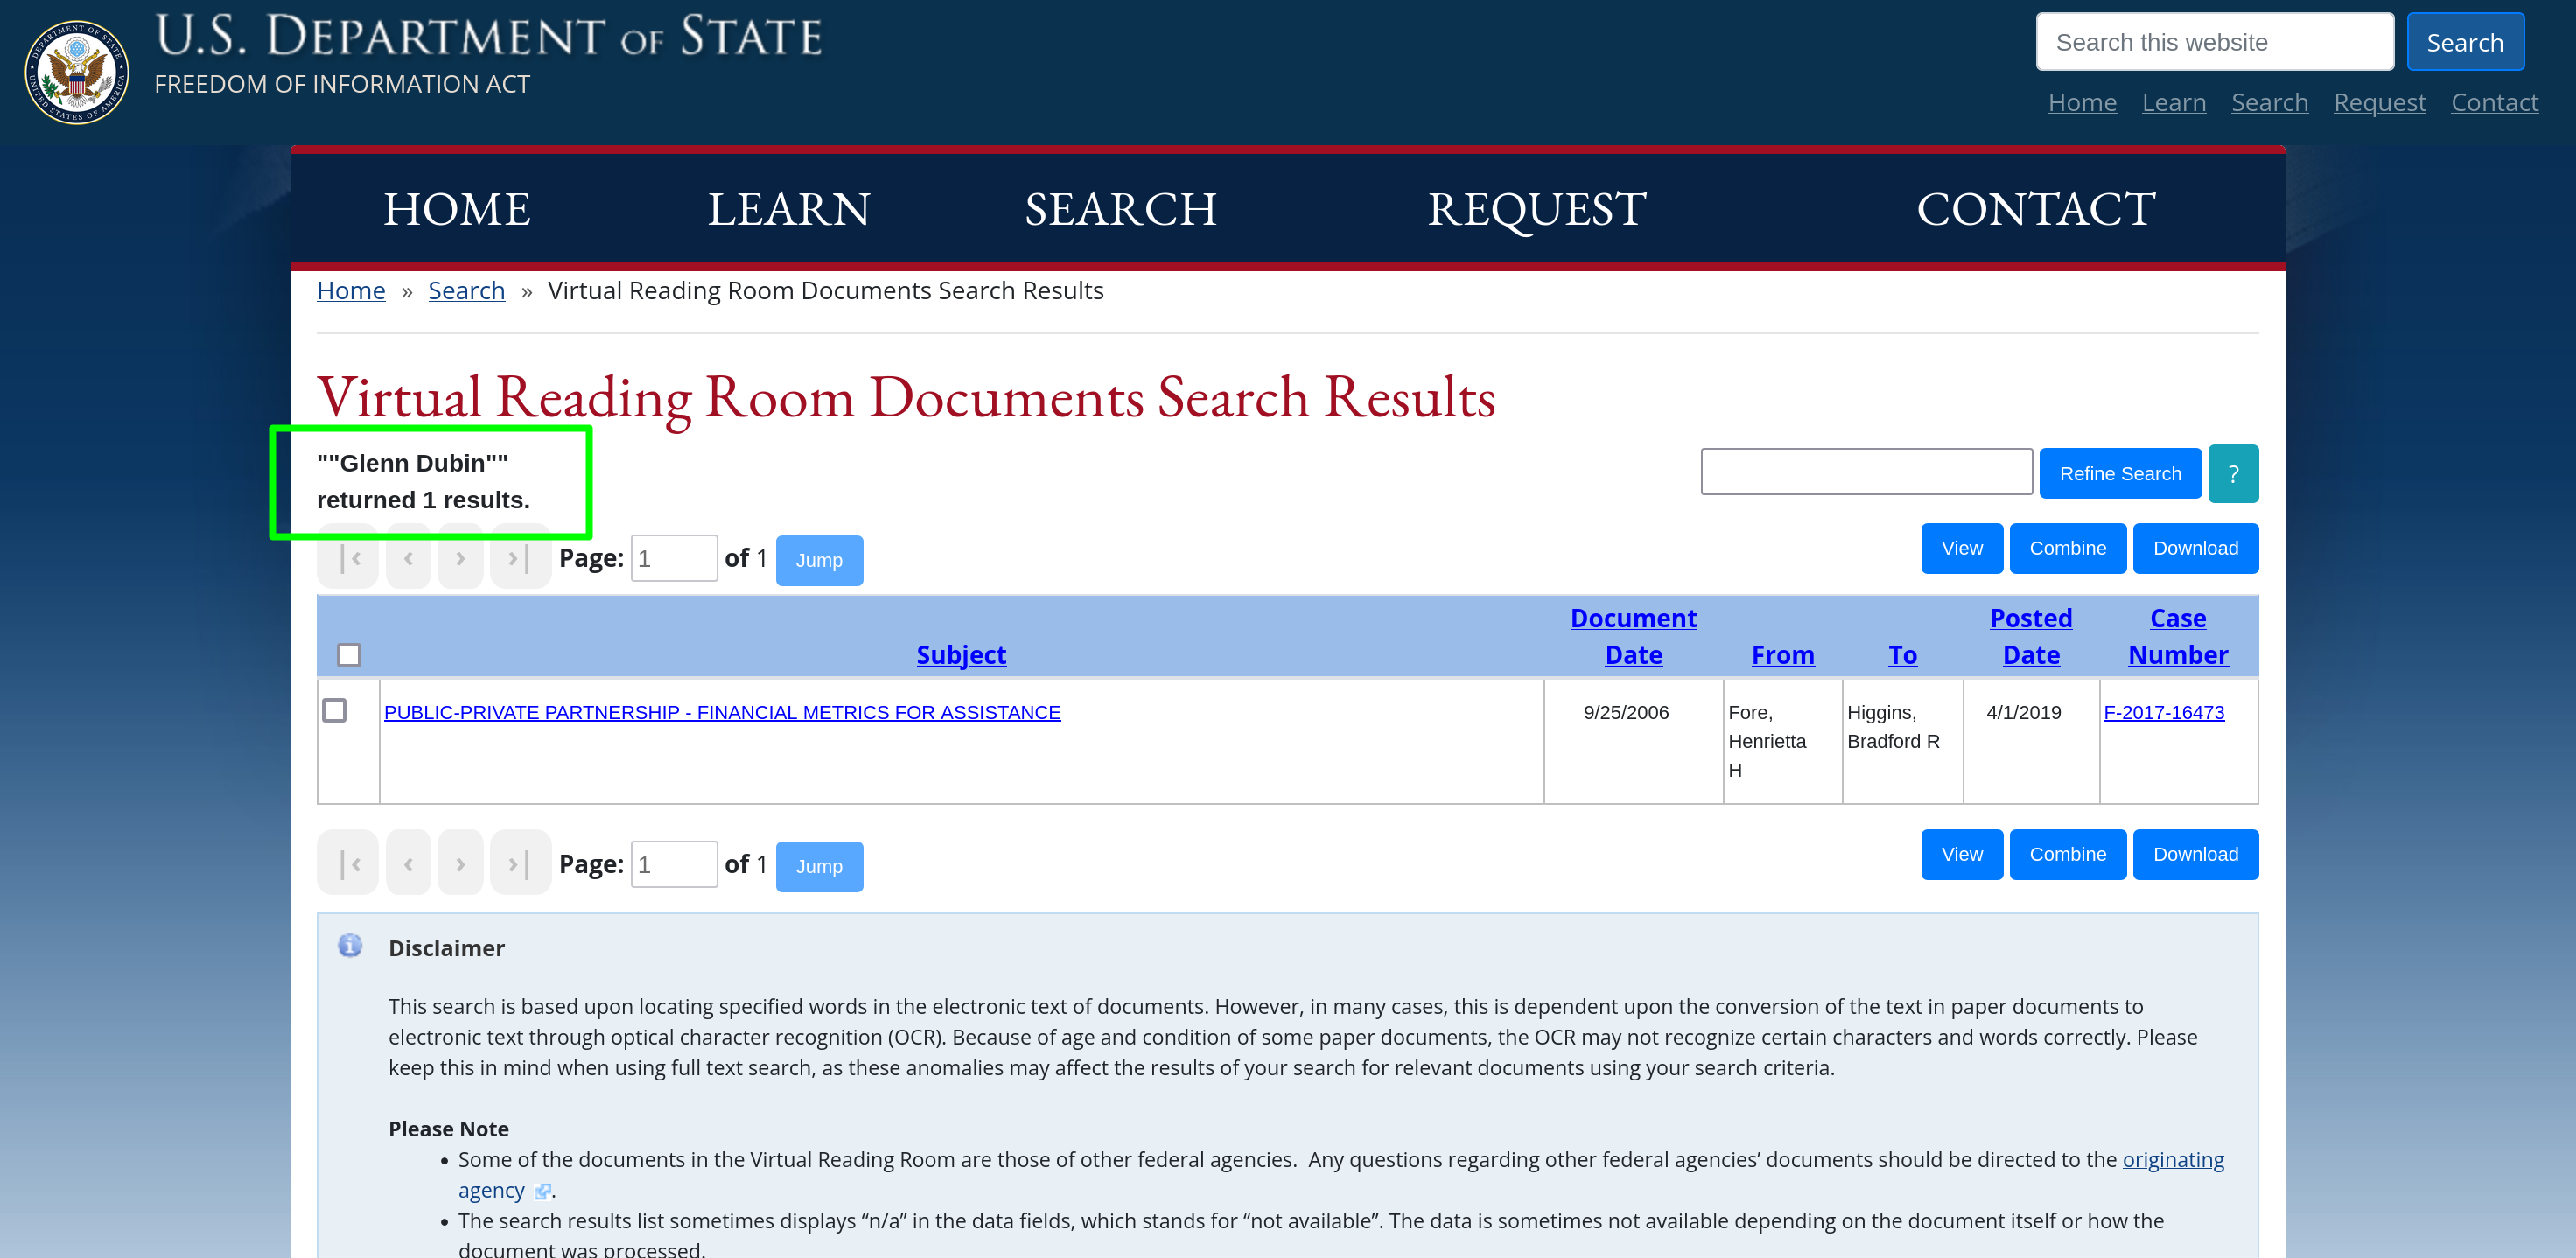Viewport: 2576px width, 1258px height.
Task: Go to last page in bottom pager
Action: [519, 863]
